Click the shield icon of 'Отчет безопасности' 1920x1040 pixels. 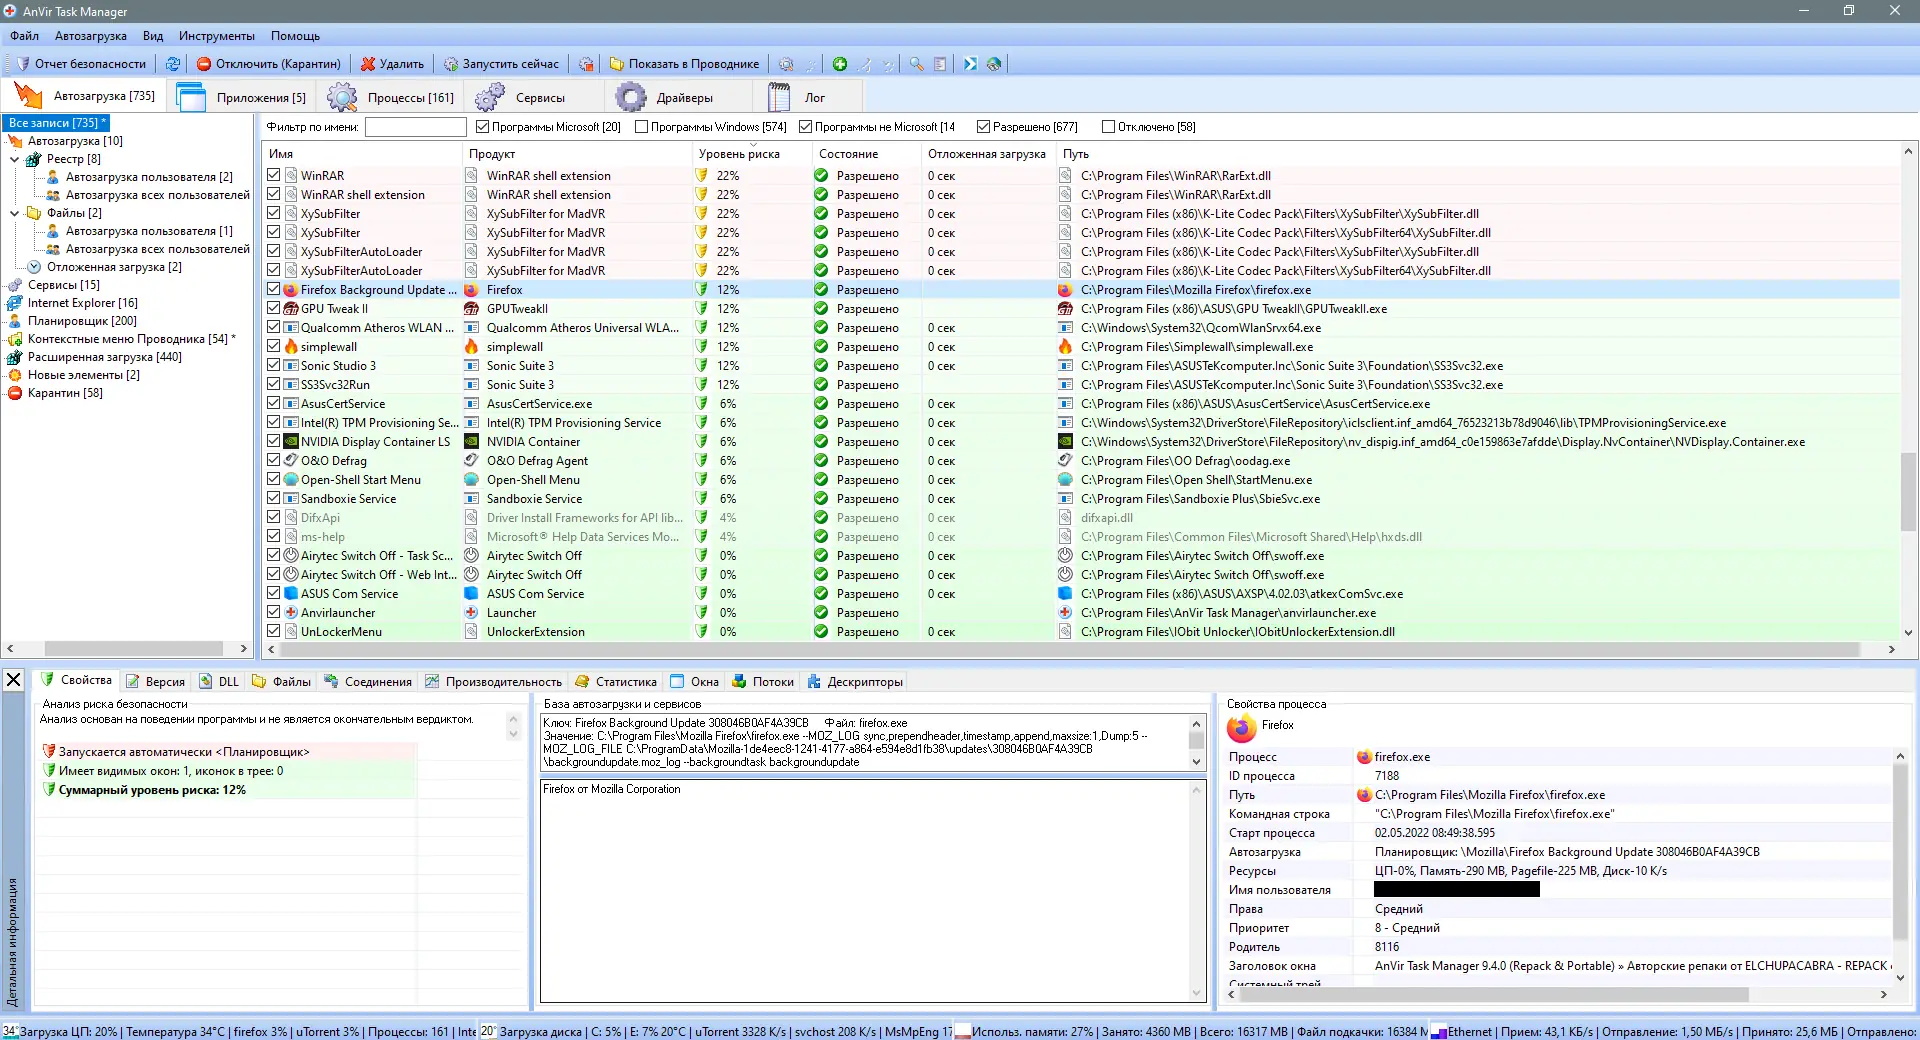(x=22, y=64)
